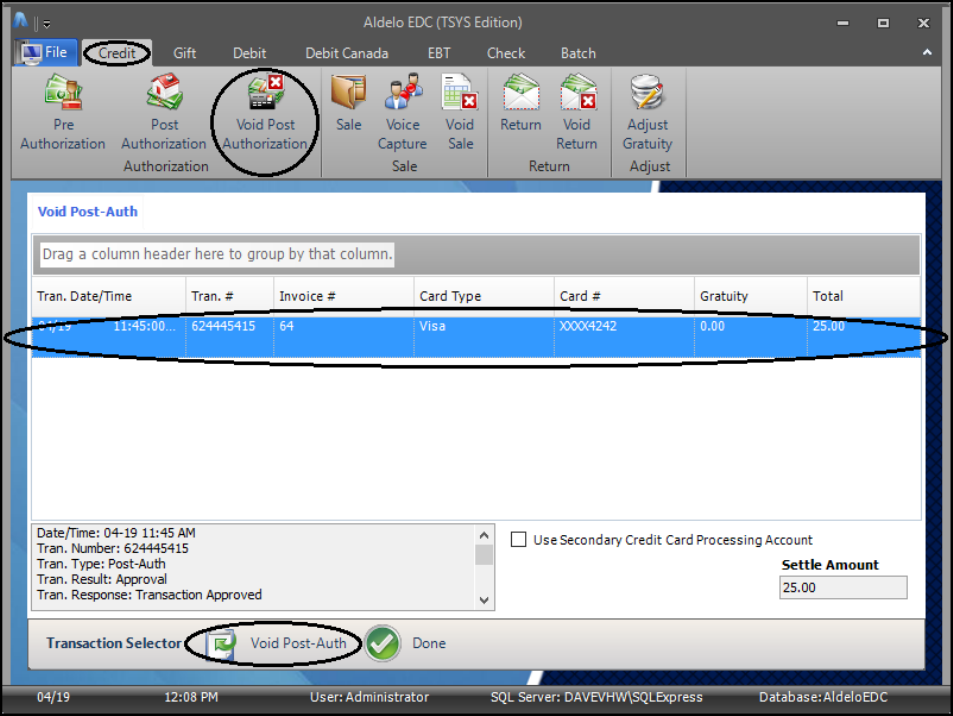The height and width of the screenshot is (716, 953).
Task: Click 'Tran. Response: Transaction Approved' text
Action: coord(149,594)
